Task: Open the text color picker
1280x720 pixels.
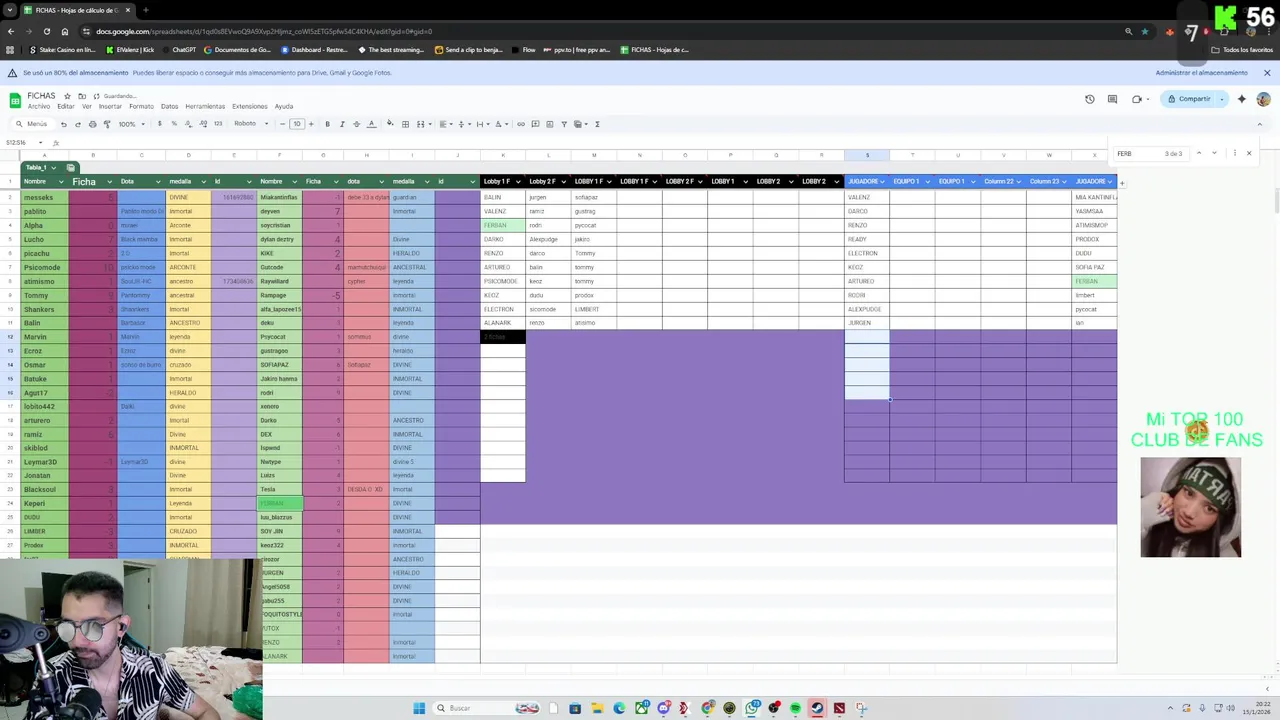Action: [371, 124]
